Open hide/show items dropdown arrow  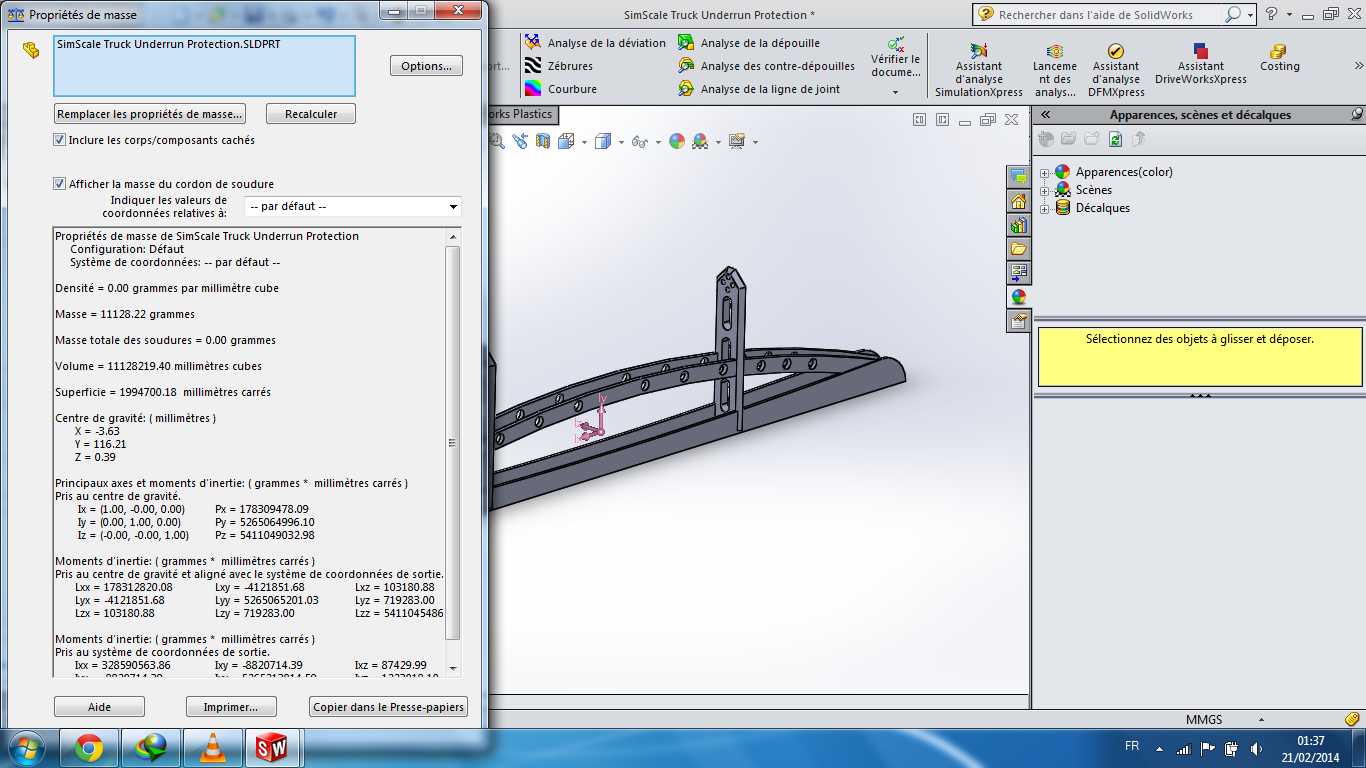pos(658,143)
